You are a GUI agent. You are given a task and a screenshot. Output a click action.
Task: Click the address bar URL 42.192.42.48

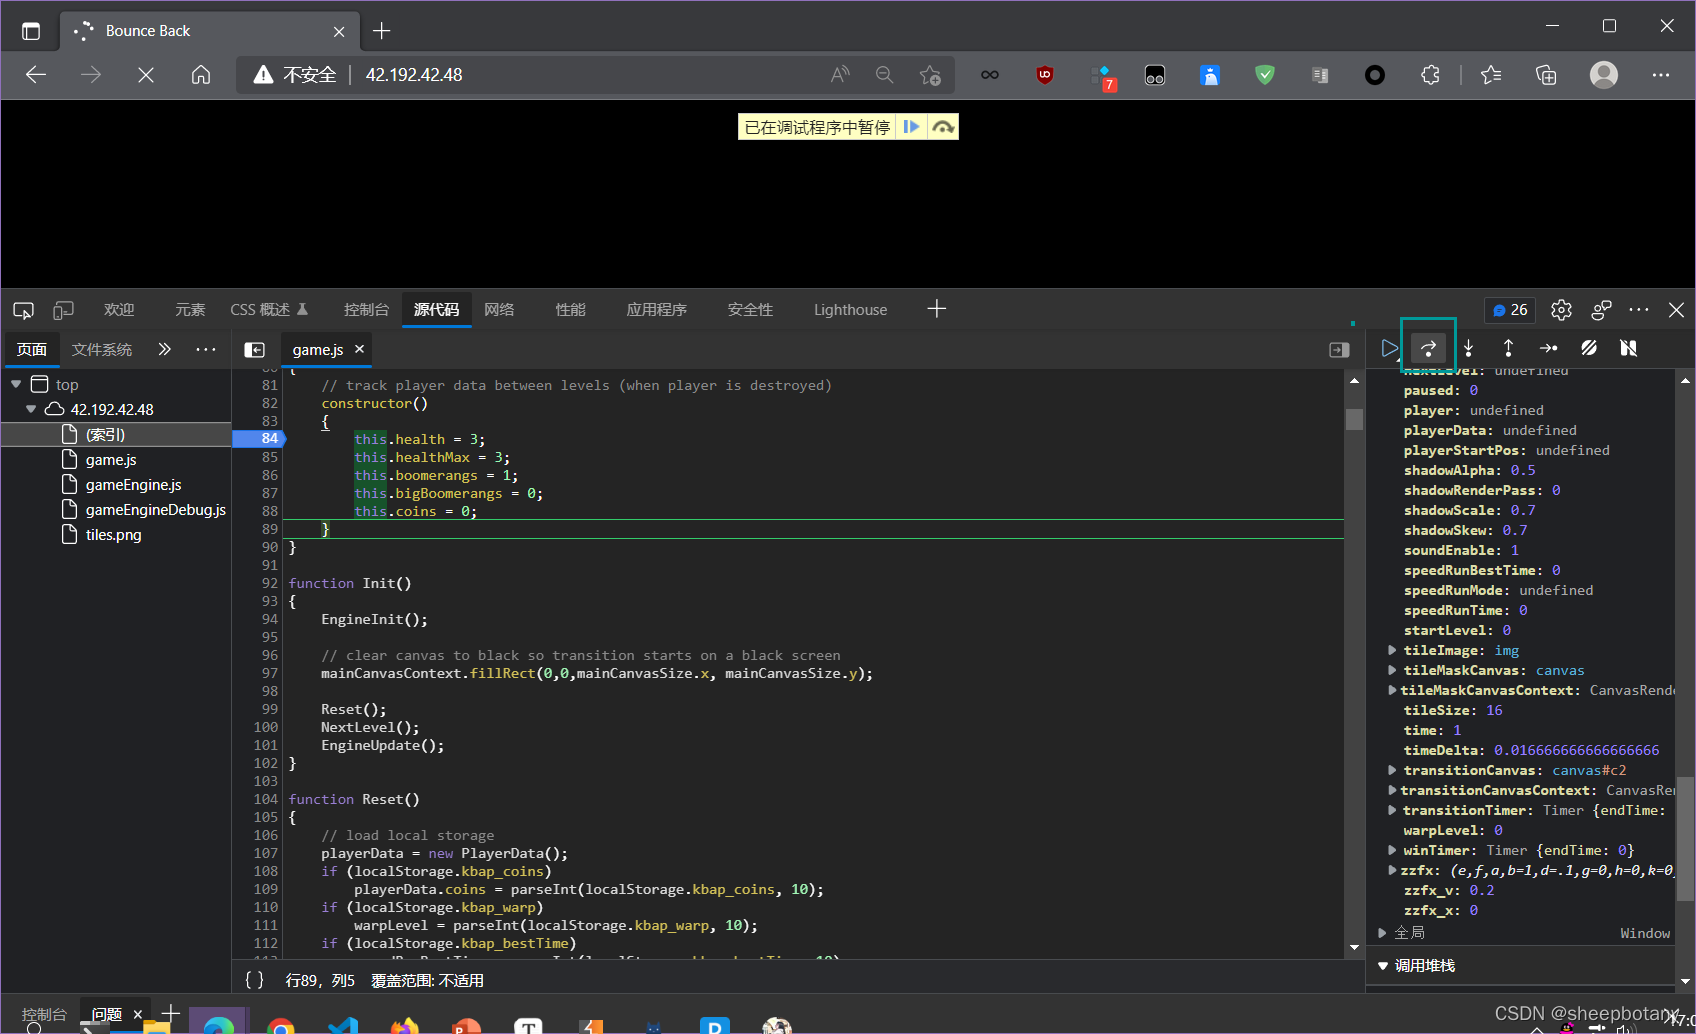tap(414, 75)
